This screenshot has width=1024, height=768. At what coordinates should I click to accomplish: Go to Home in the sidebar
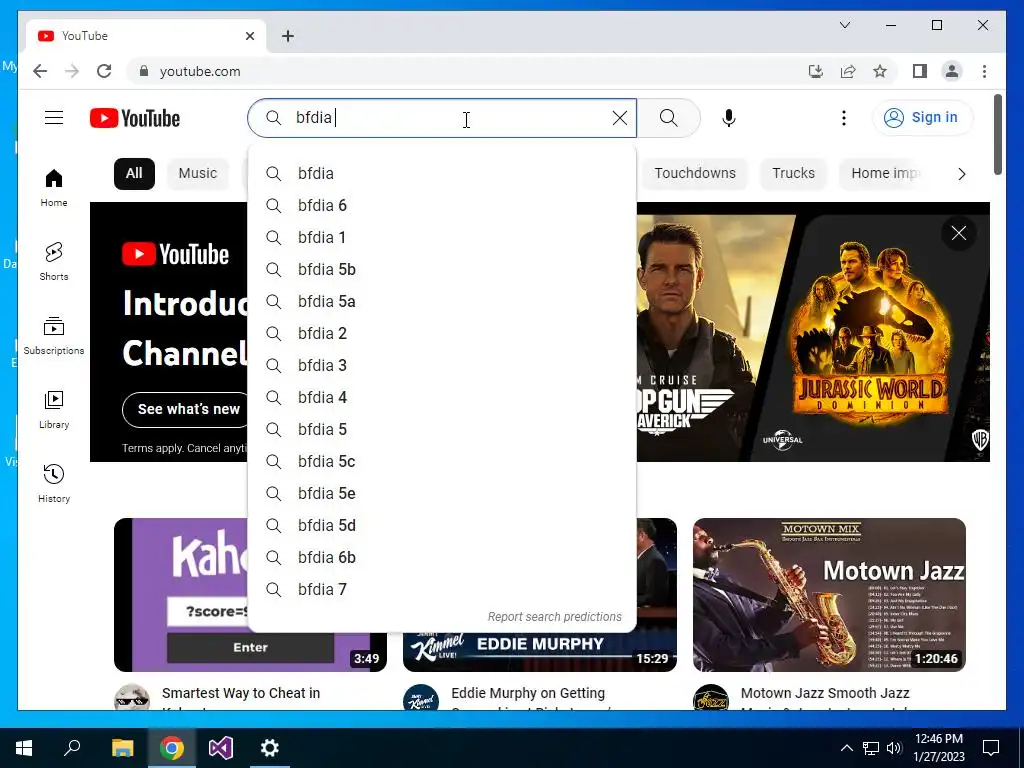tap(54, 187)
